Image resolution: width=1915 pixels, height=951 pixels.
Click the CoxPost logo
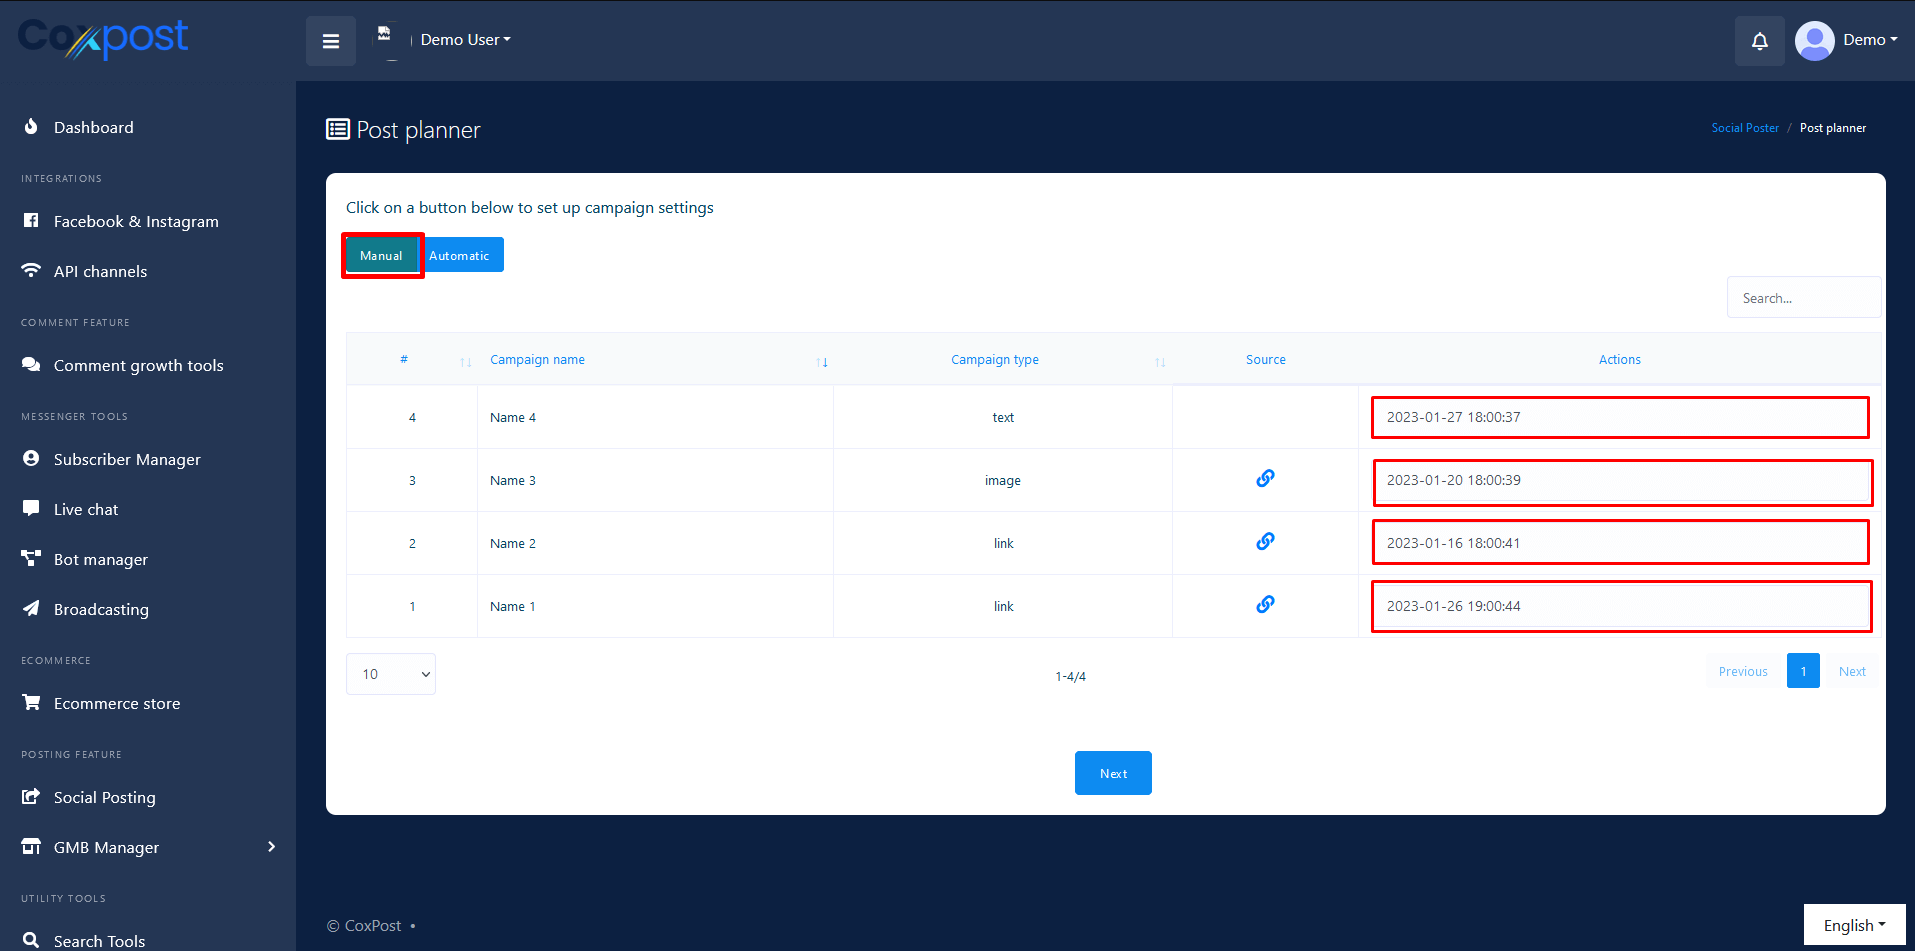[x=103, y=38]
